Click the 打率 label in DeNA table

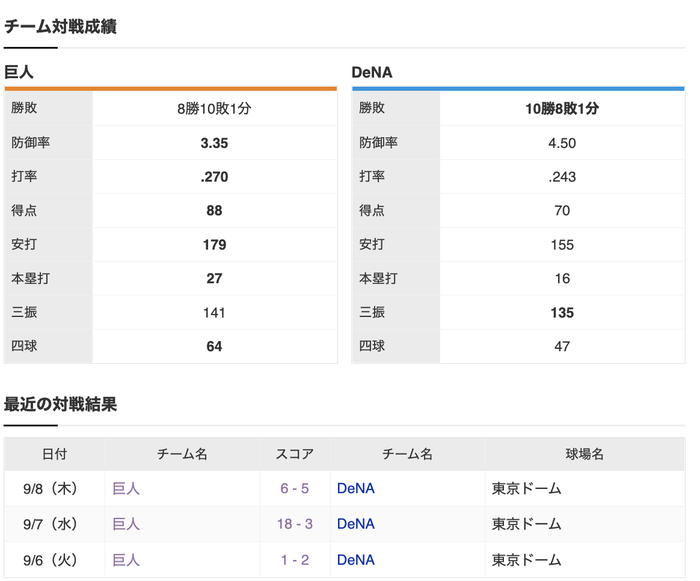(372, 176)
